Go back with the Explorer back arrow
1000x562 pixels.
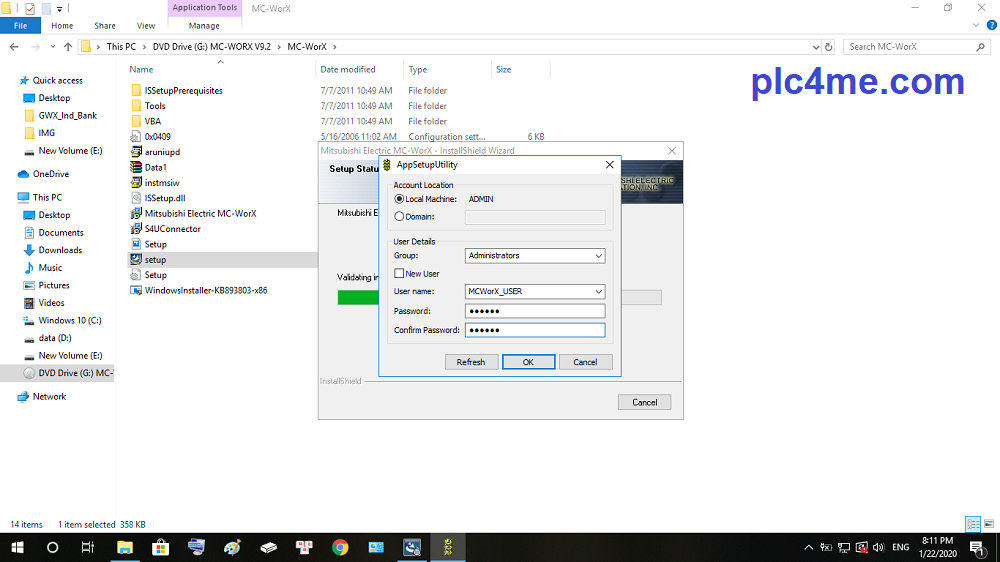pos(14,47)
